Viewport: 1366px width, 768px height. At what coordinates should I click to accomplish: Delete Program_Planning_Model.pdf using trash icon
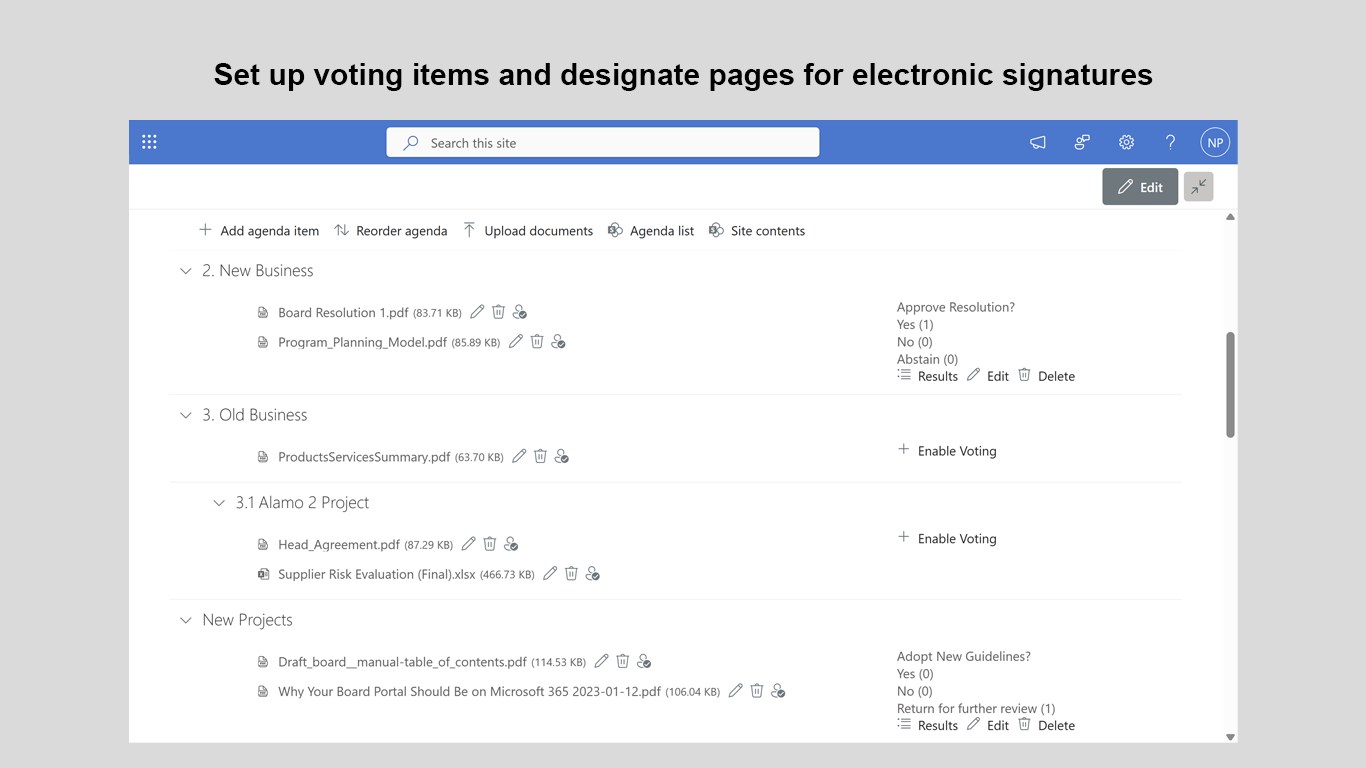pyautogui.click(x=537, y=342)
